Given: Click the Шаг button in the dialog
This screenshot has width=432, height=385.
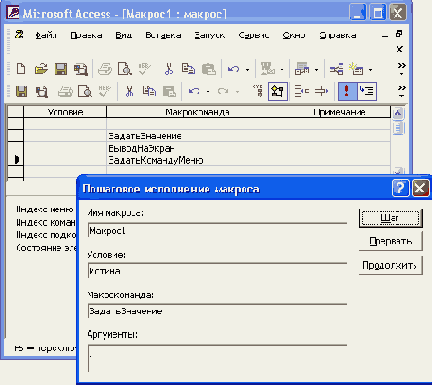Looking at the screenshot, I should point(390,218).
